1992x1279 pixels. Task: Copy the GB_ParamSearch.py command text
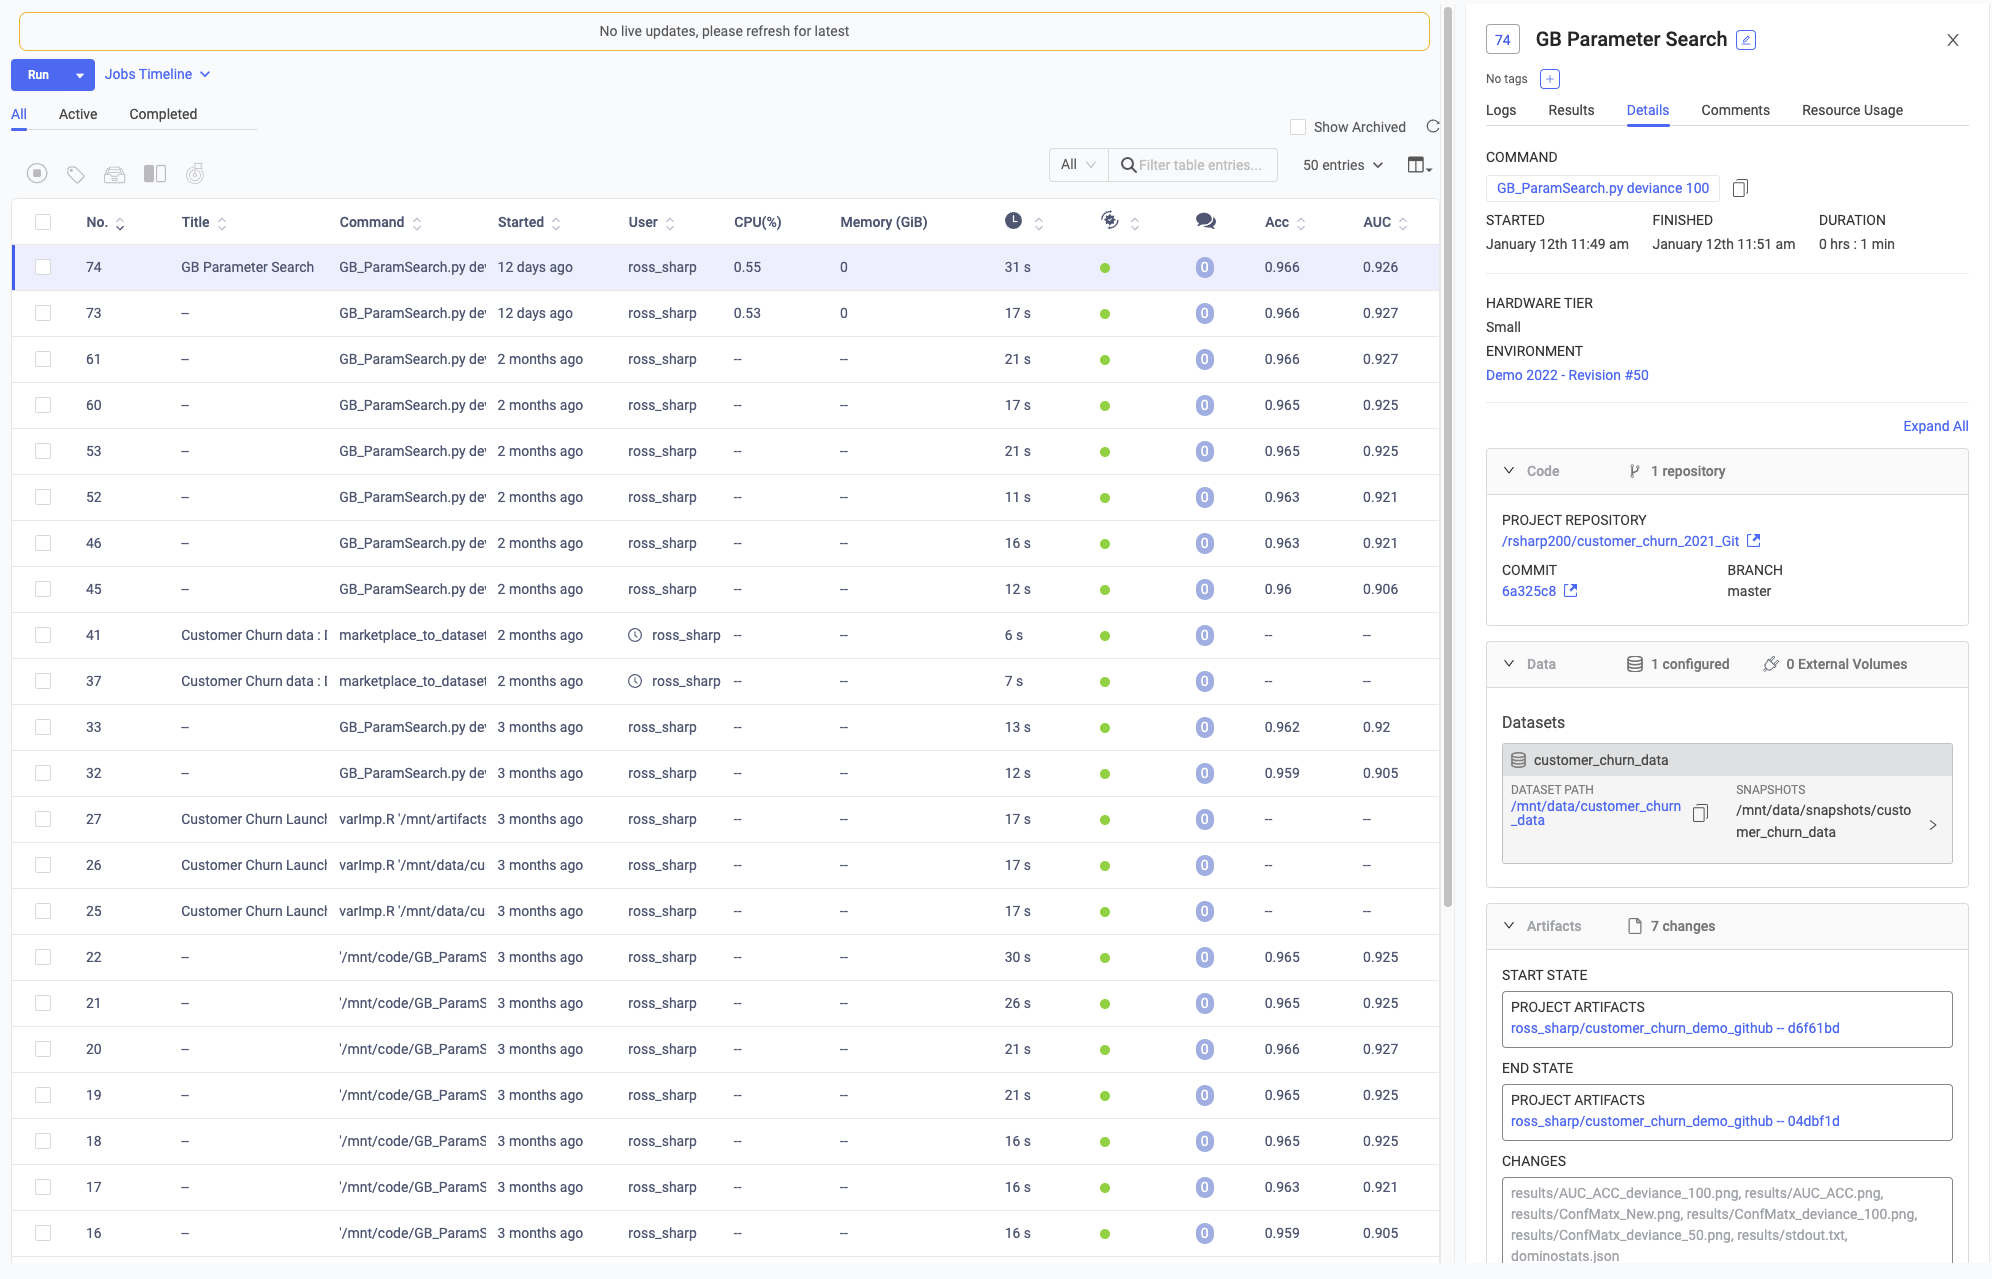click(1740, 188)
